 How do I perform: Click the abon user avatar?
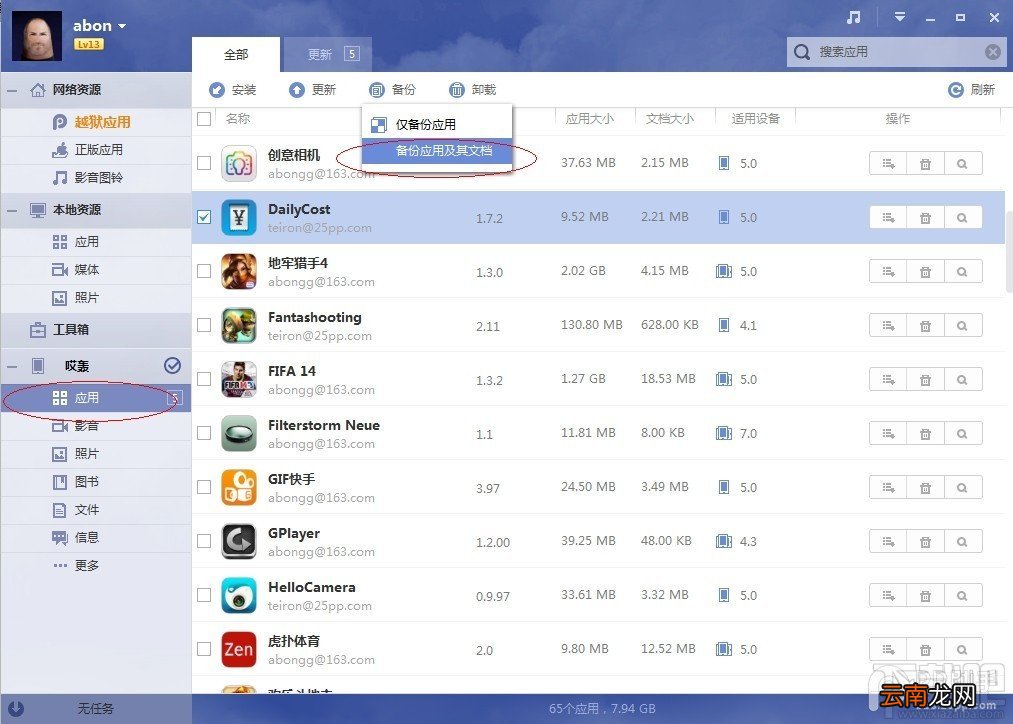click(x=37, y=36)
